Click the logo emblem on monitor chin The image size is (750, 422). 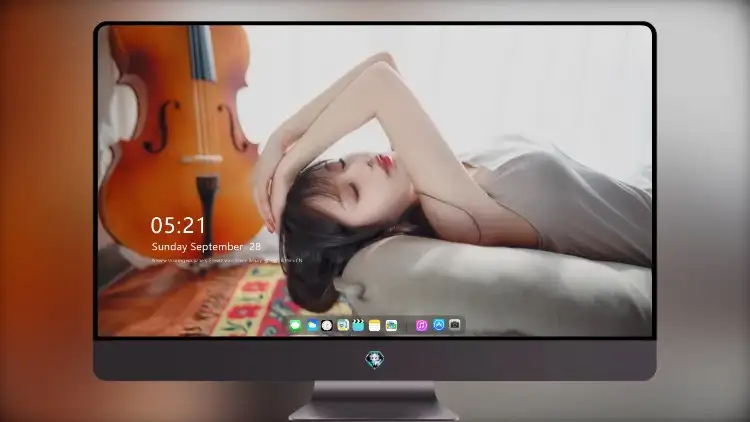375,359
